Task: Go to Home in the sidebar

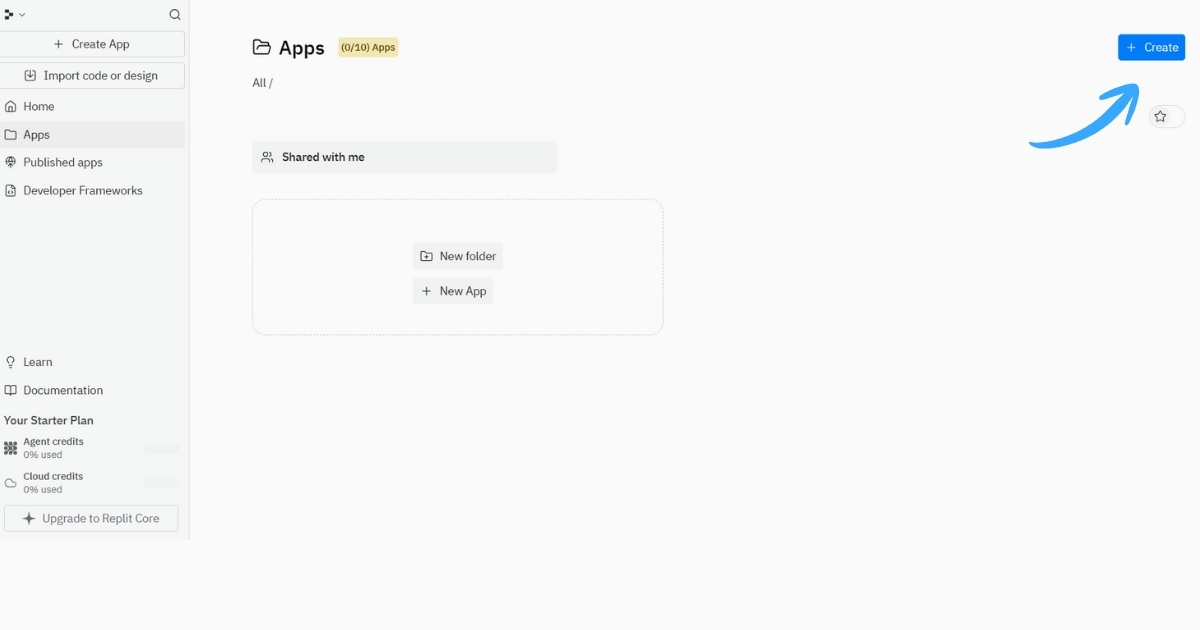Action: coord(39,106)
